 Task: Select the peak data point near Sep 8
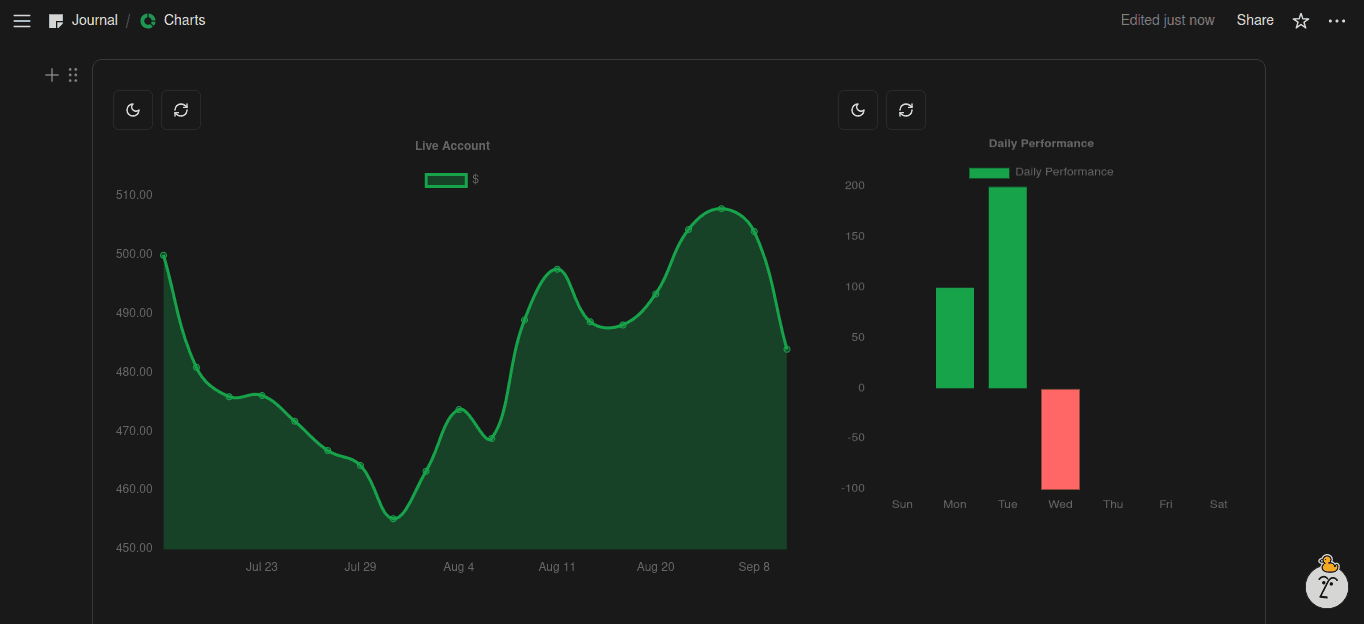[721, 208]
